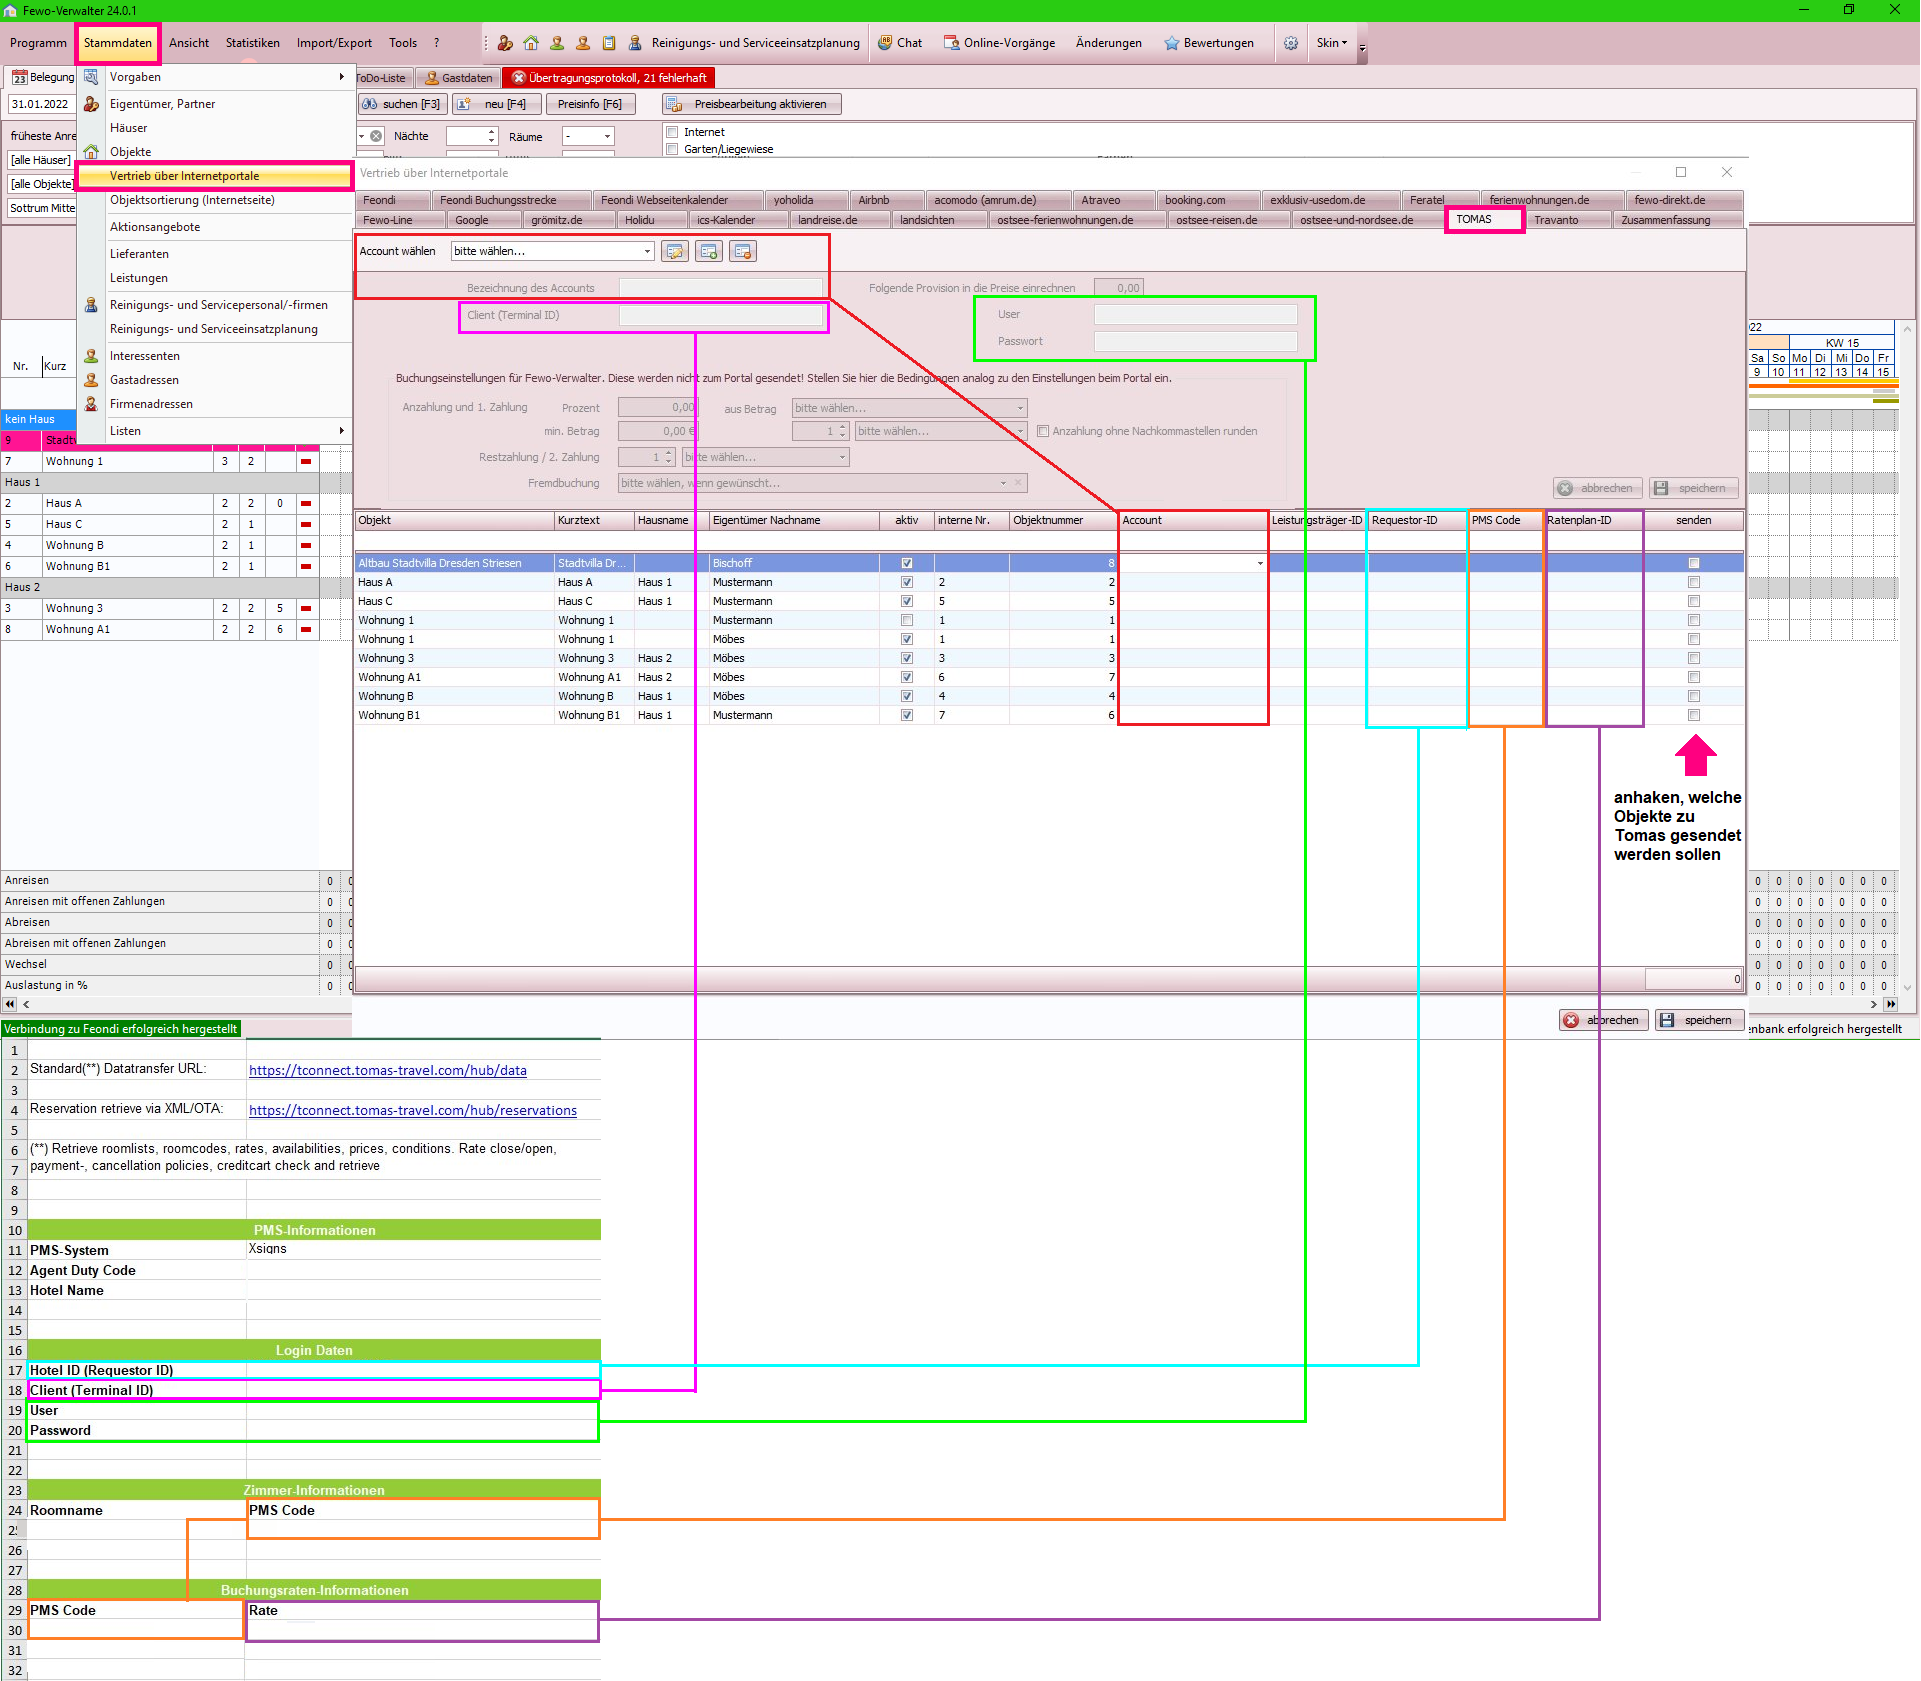
Task: Click third account icon beside Account wählen
Action: point(743,252)
